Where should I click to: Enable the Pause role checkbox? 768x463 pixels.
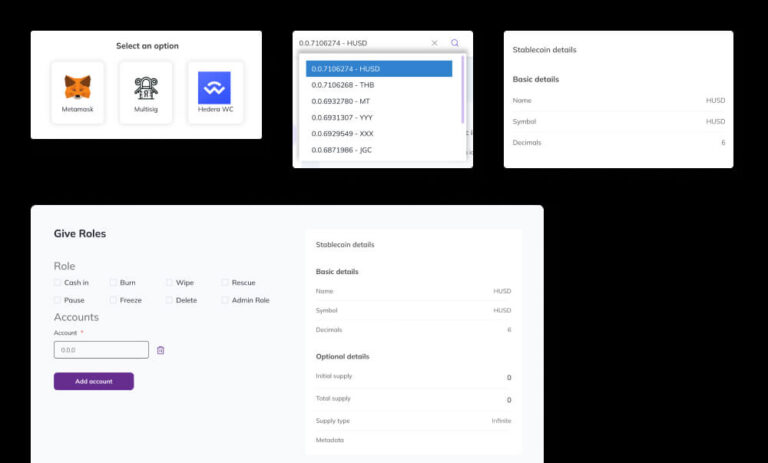click(x=57, y=300)
